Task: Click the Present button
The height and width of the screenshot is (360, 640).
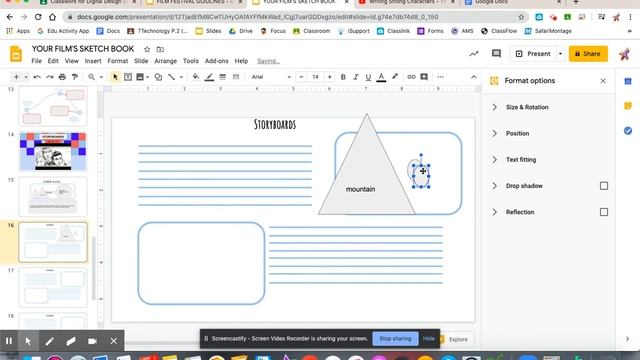Action: pyautogui.click(x=533, y=54)
